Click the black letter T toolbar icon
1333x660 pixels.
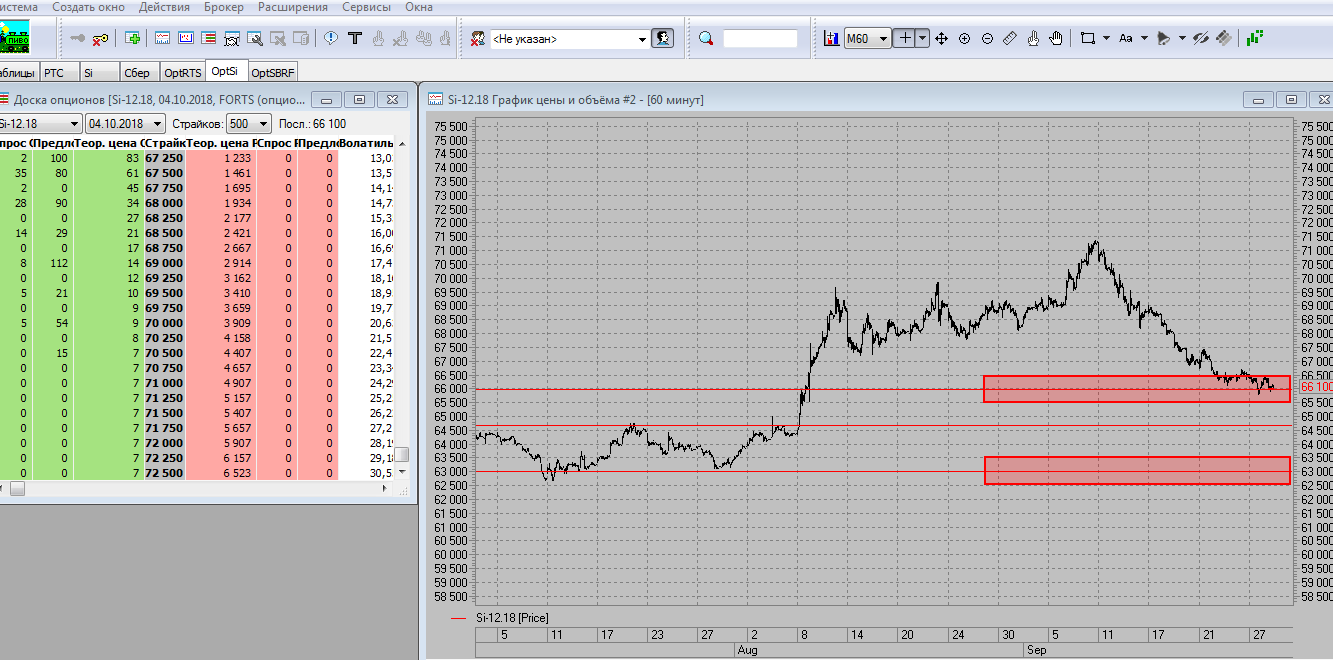tap(354, 38)
